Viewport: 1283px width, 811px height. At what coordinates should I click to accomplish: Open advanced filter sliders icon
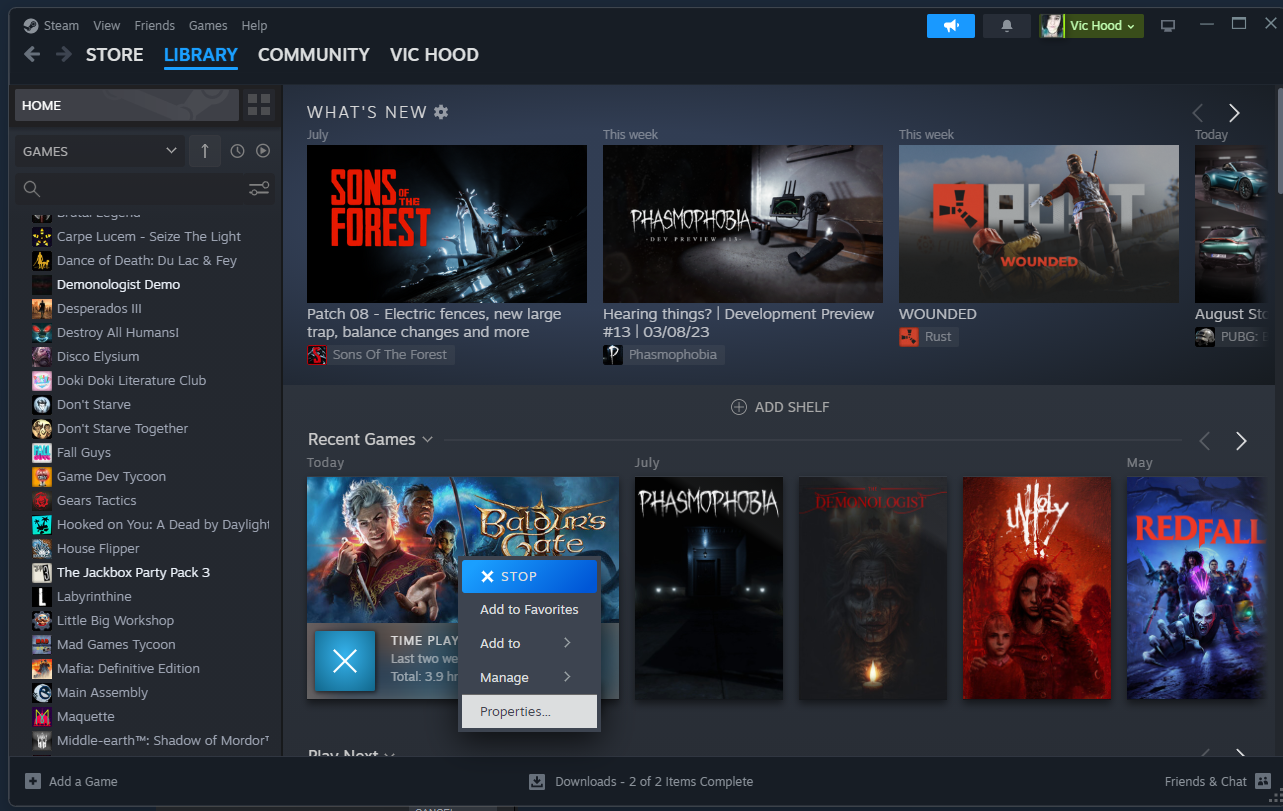tap(259, 189)
